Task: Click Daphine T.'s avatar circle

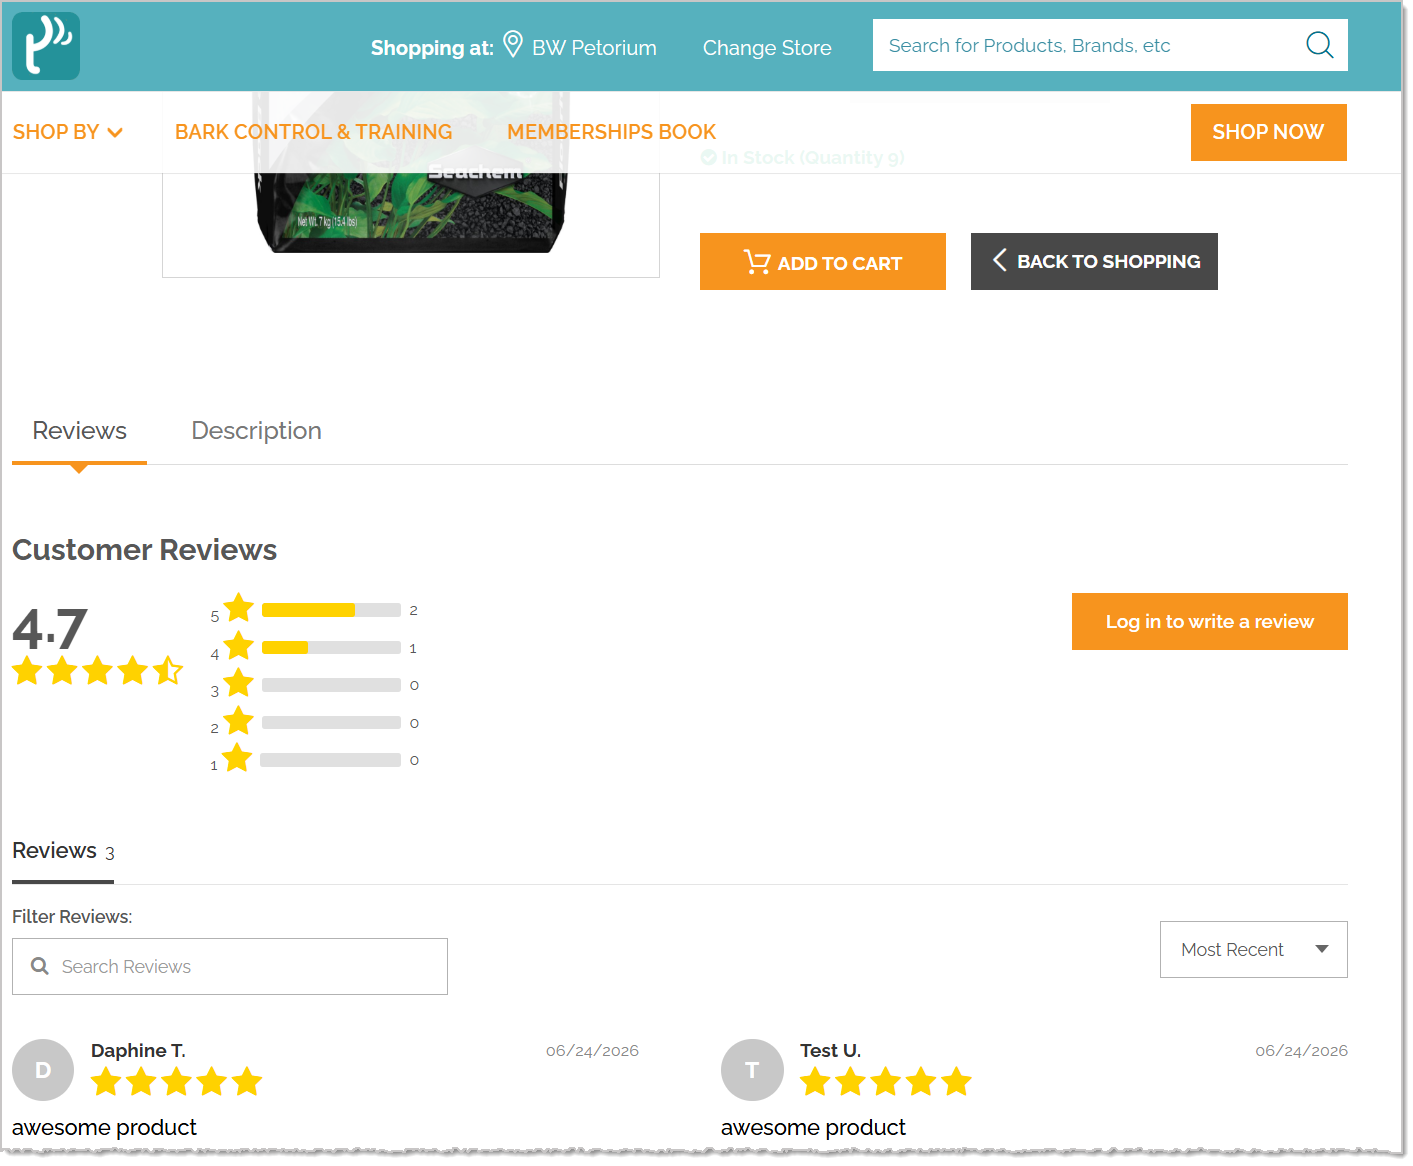Action: [43, 1070]
